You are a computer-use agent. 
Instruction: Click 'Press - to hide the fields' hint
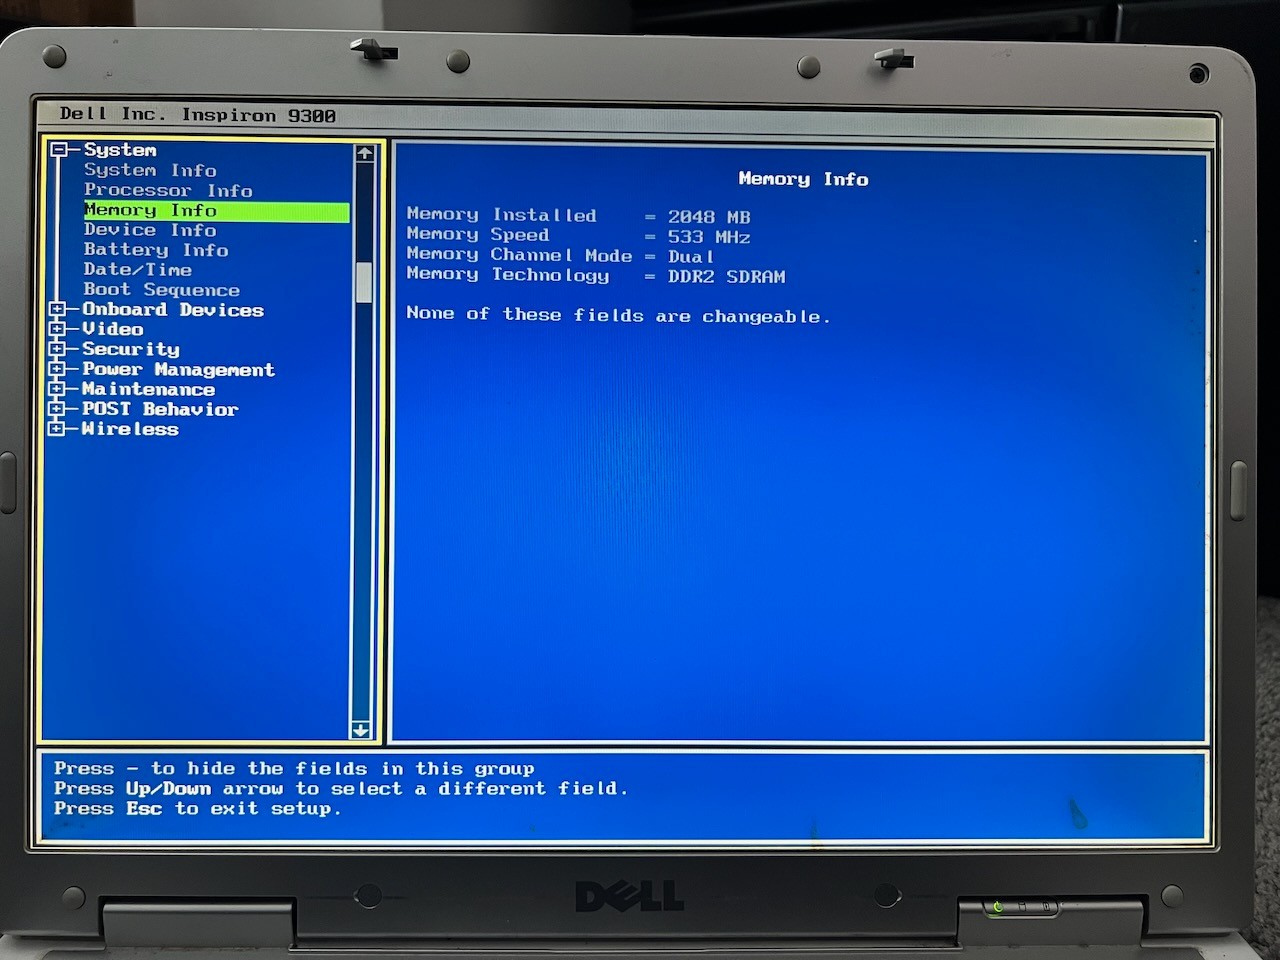pyautogui.click(x=294, y=768)
